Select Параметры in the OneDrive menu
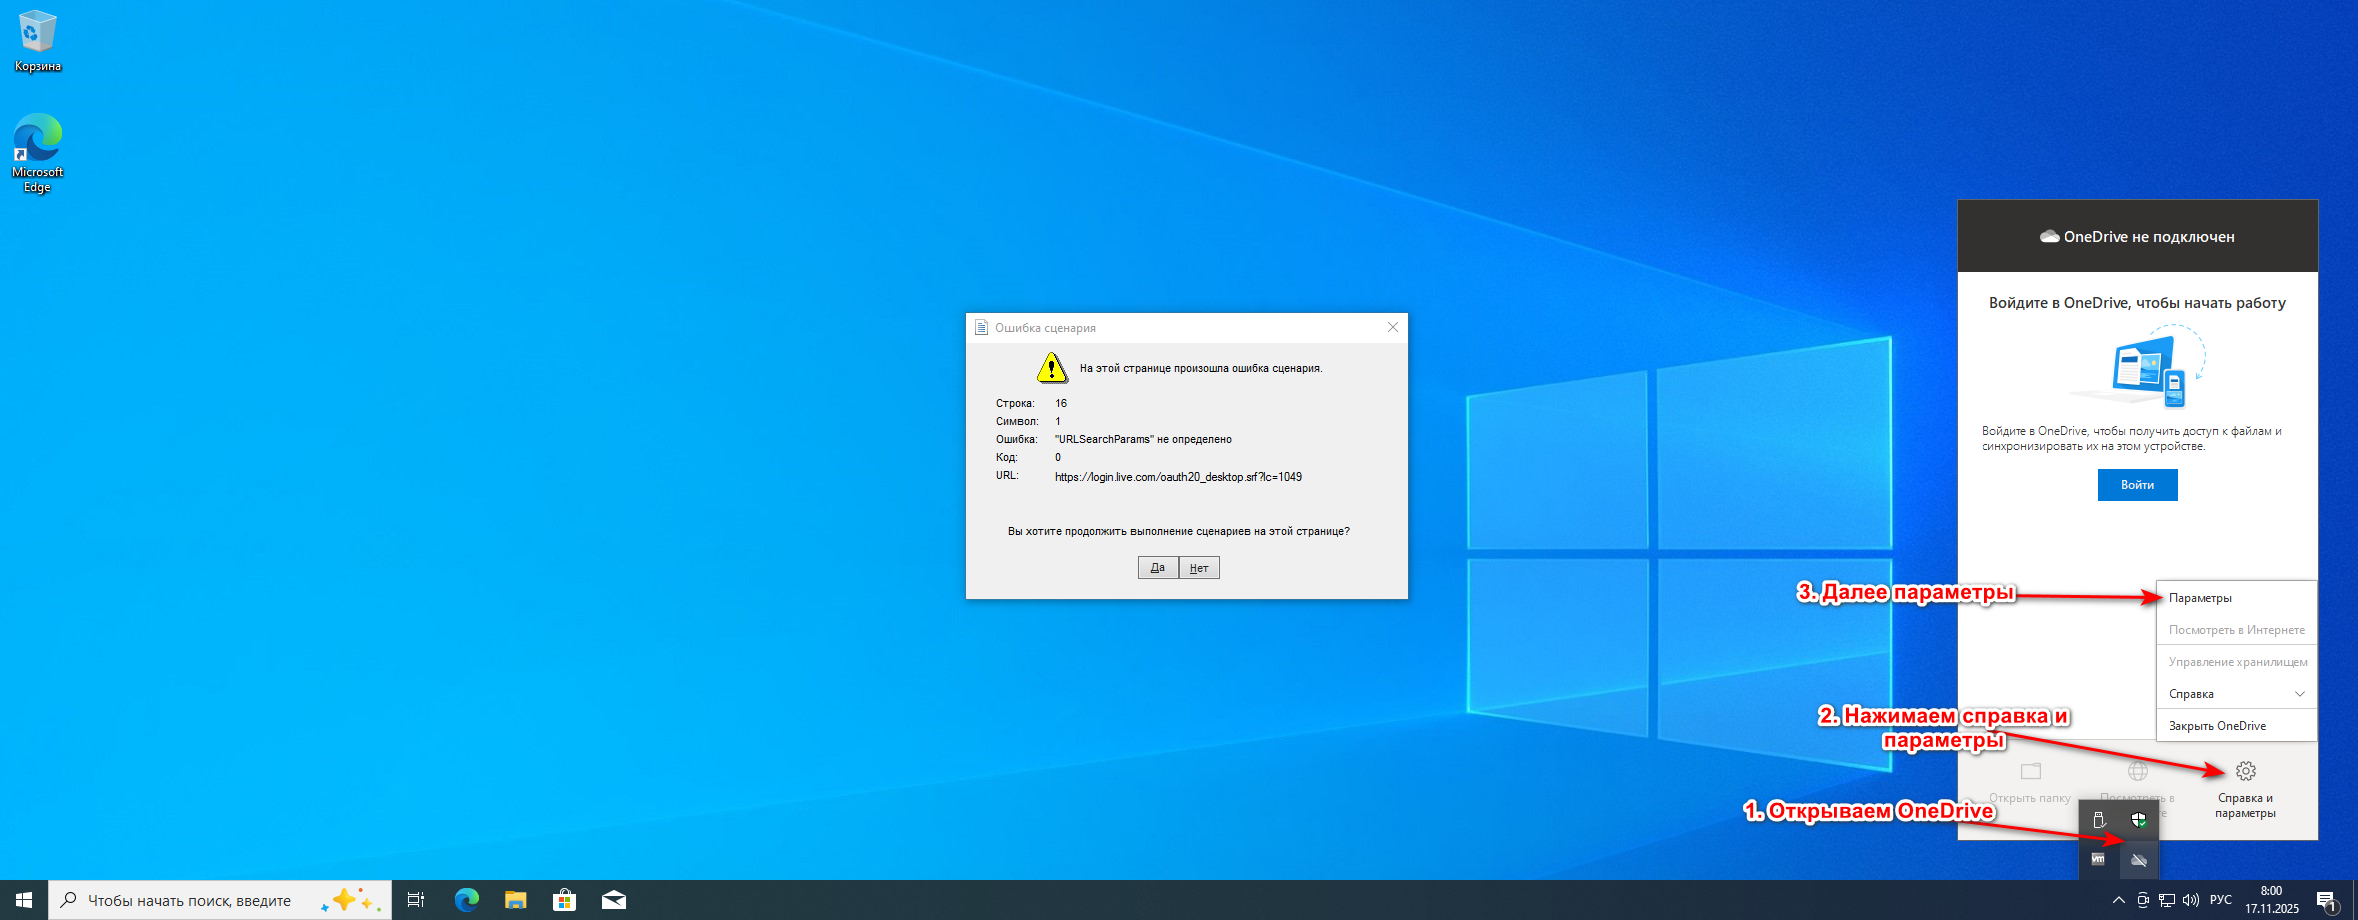The image size is (2358, 920). 2200,598
